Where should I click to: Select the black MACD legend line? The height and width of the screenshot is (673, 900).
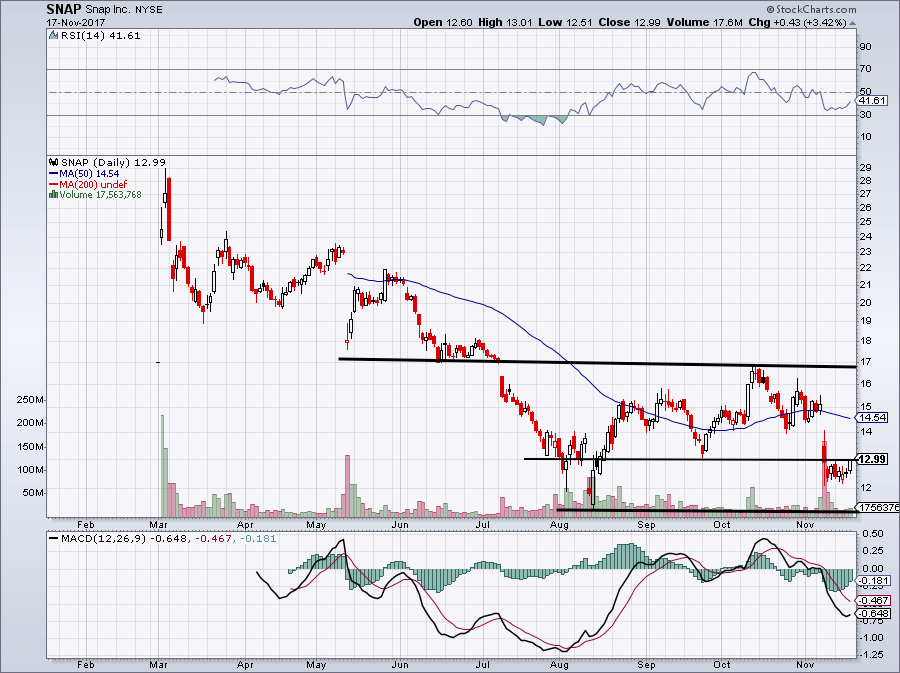point(54,539)
